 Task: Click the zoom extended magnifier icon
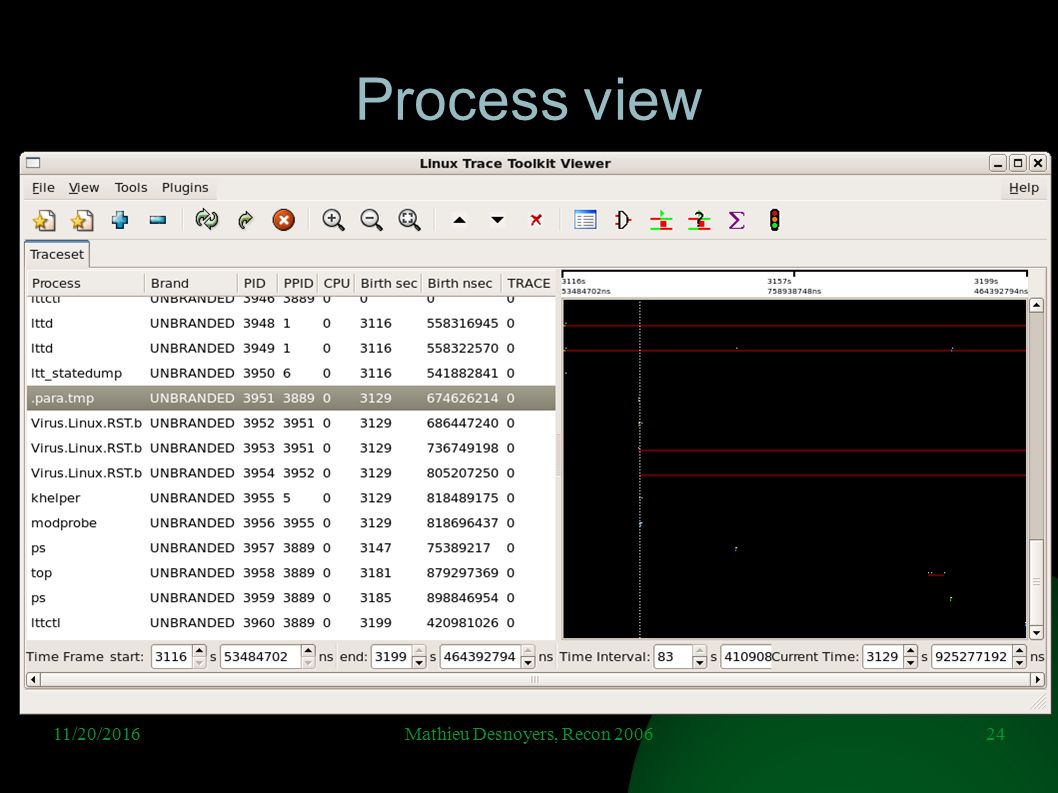pos(409,220)
